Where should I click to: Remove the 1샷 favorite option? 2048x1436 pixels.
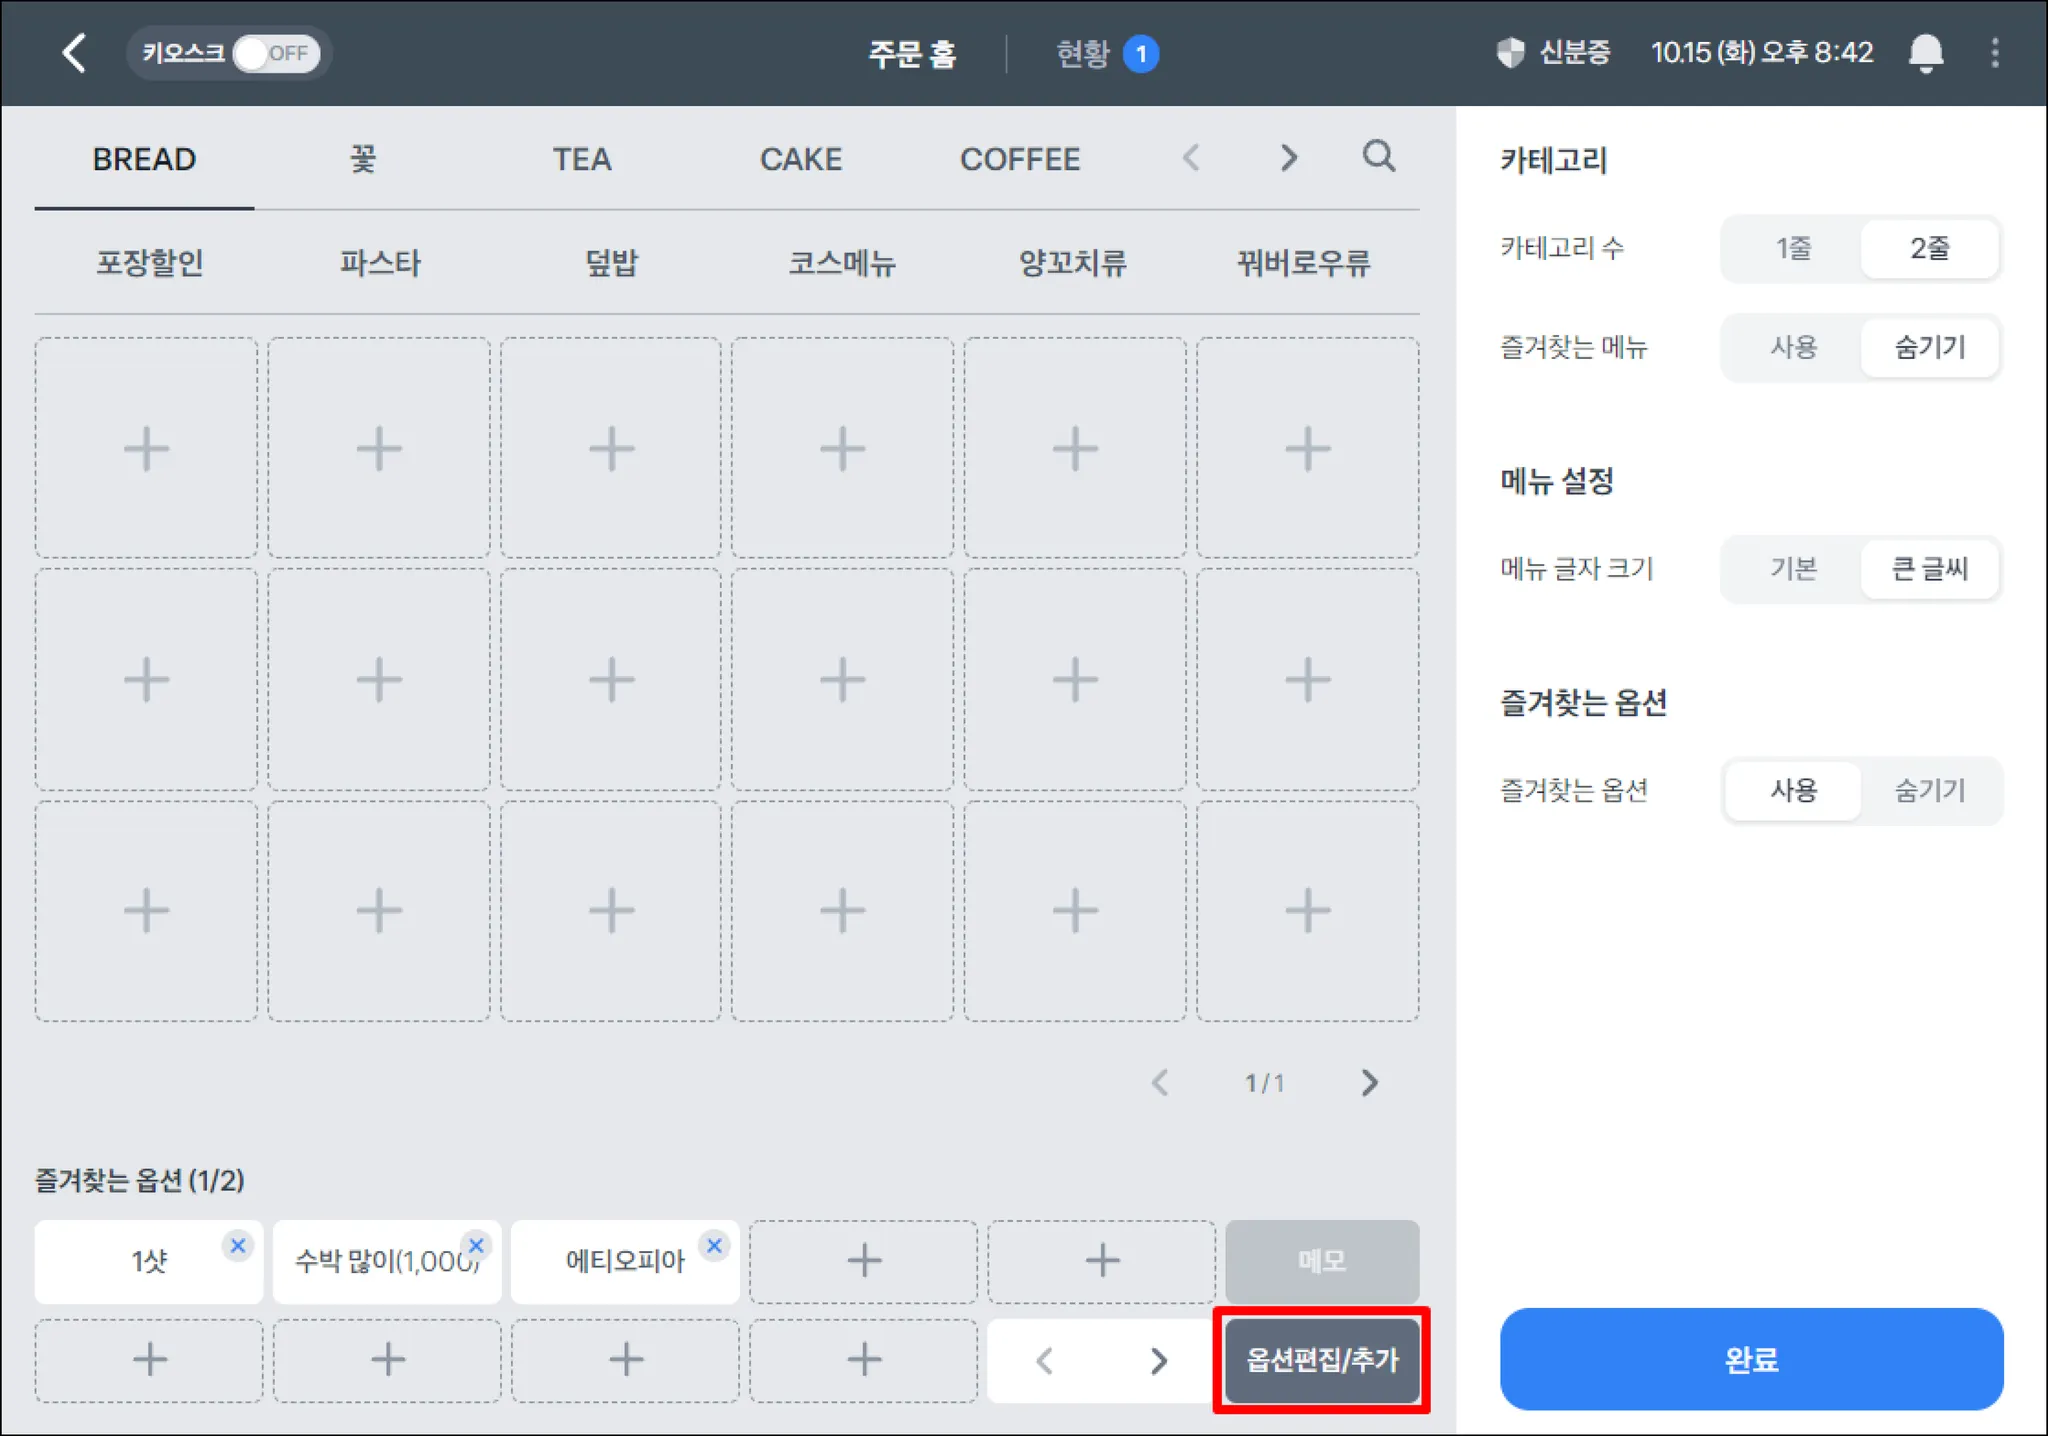[238, 1246]
